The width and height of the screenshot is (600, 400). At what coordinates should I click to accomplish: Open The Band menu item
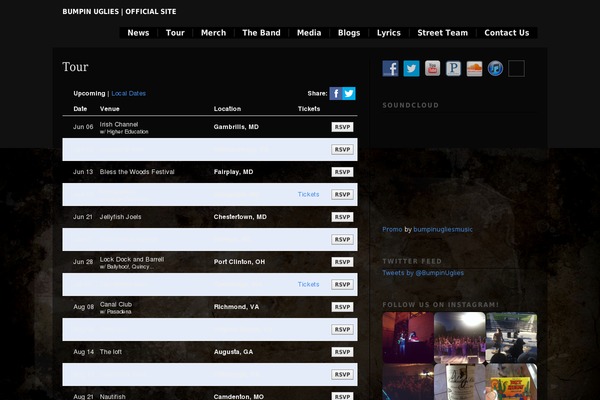(x=261, y=33)
